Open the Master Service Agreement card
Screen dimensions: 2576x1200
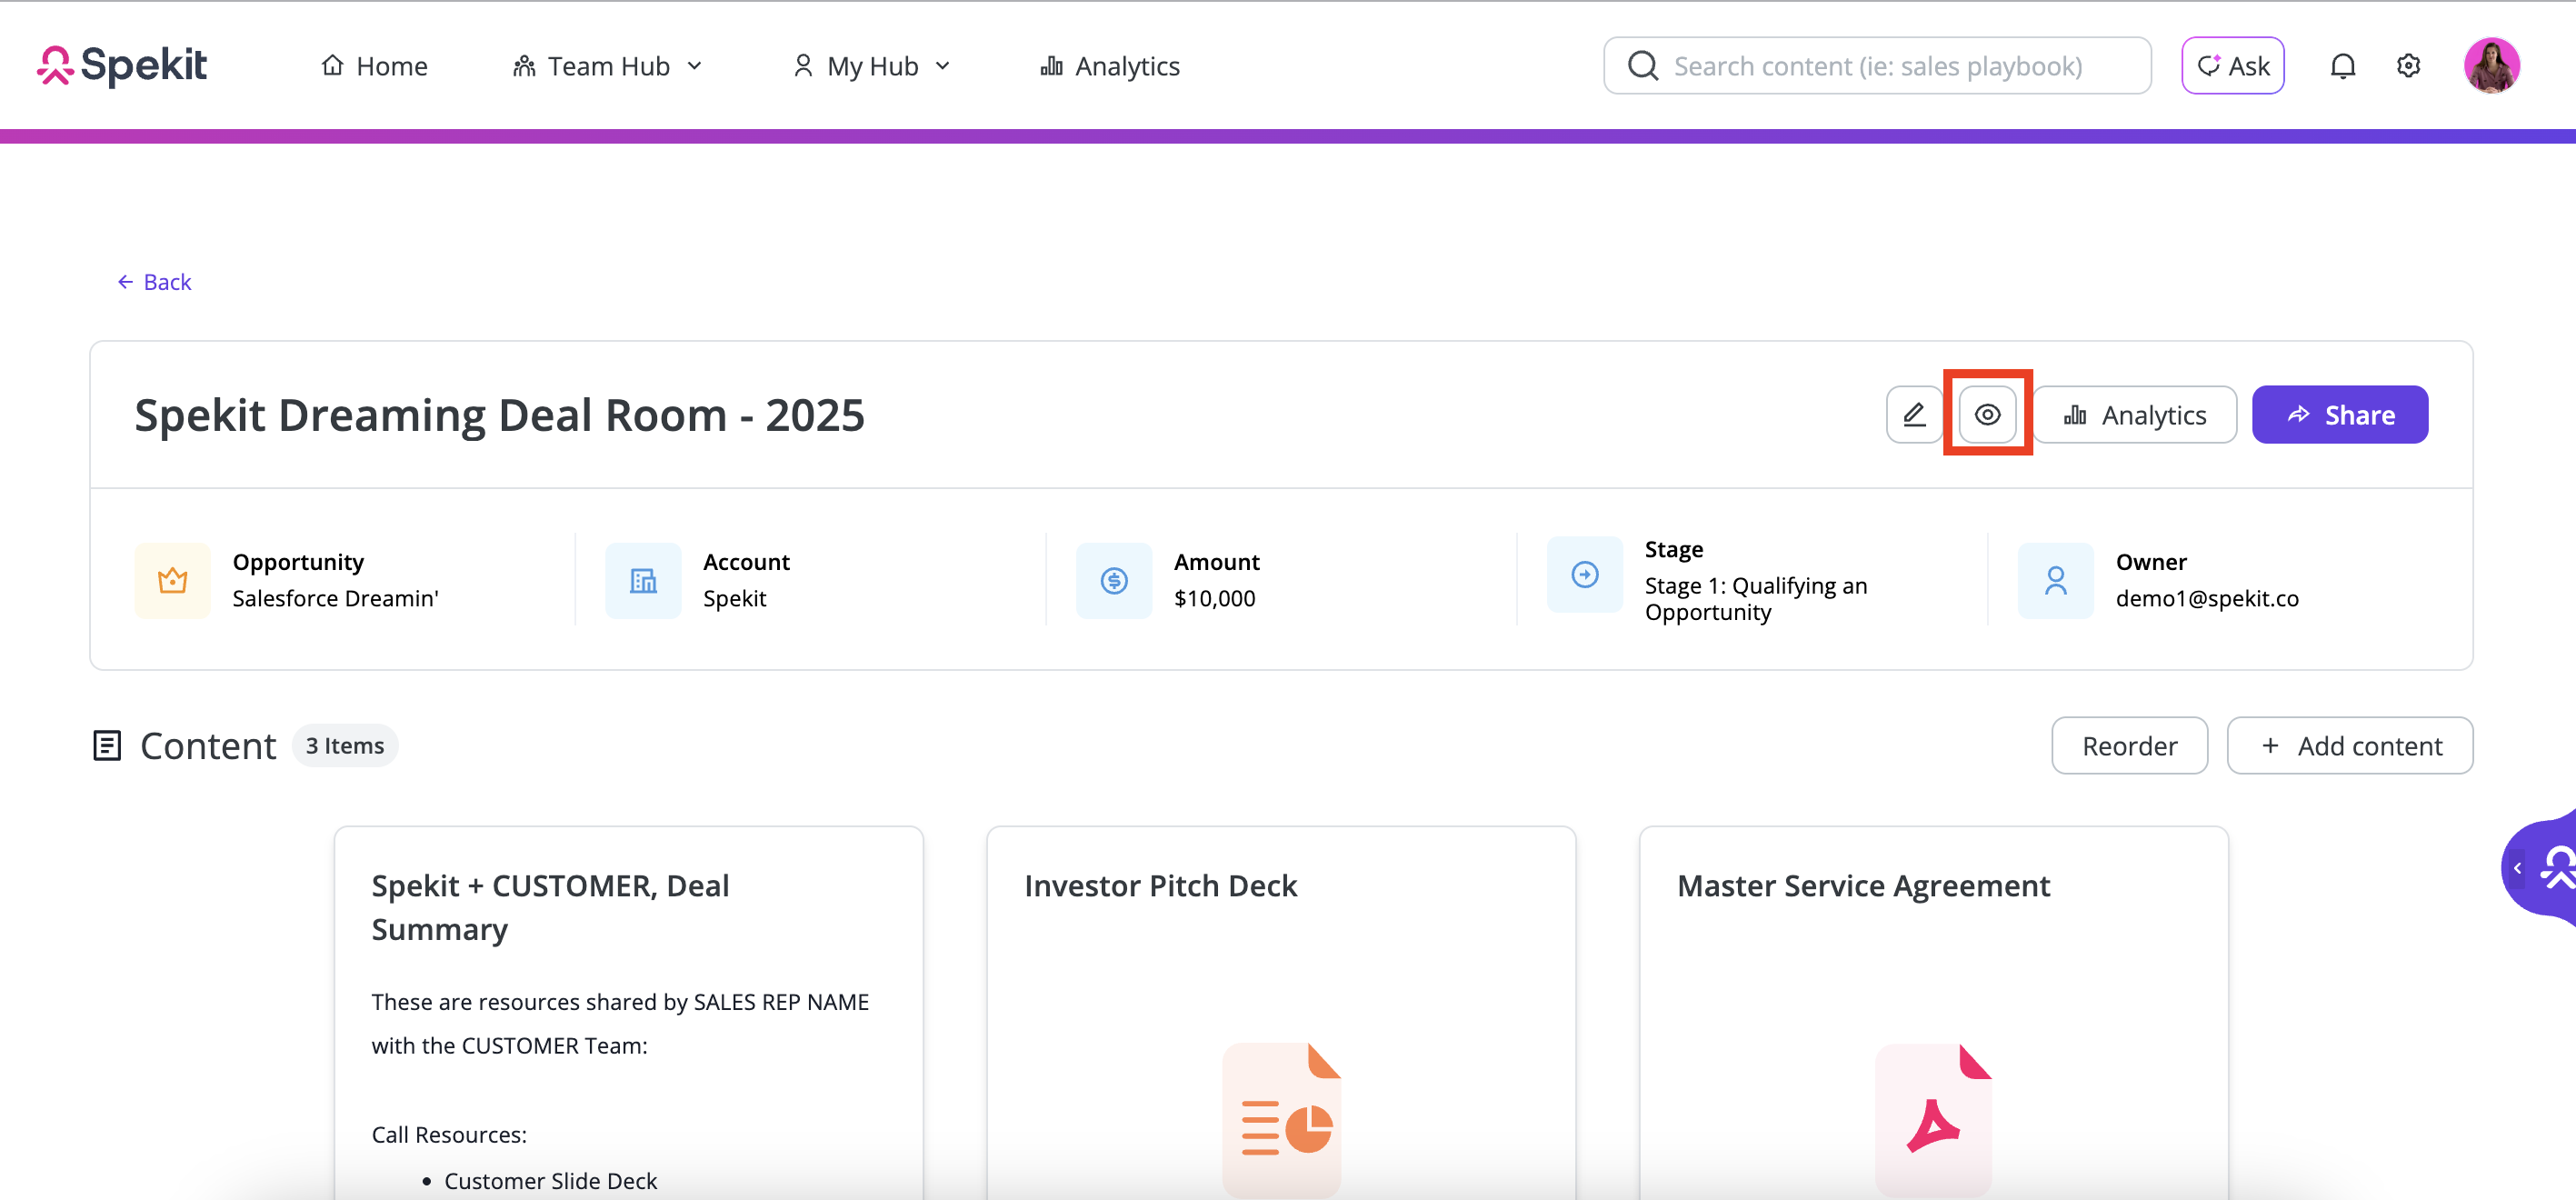pyautogui.click(x=1934, y=1012)
